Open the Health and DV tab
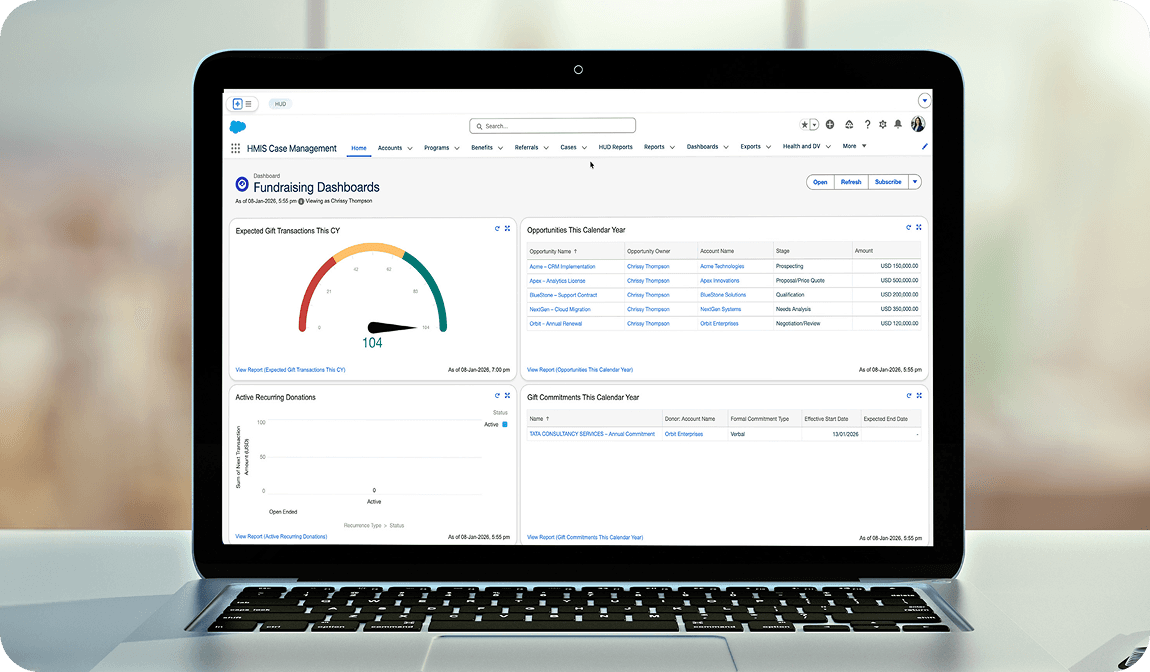 [x=802, y=147]
